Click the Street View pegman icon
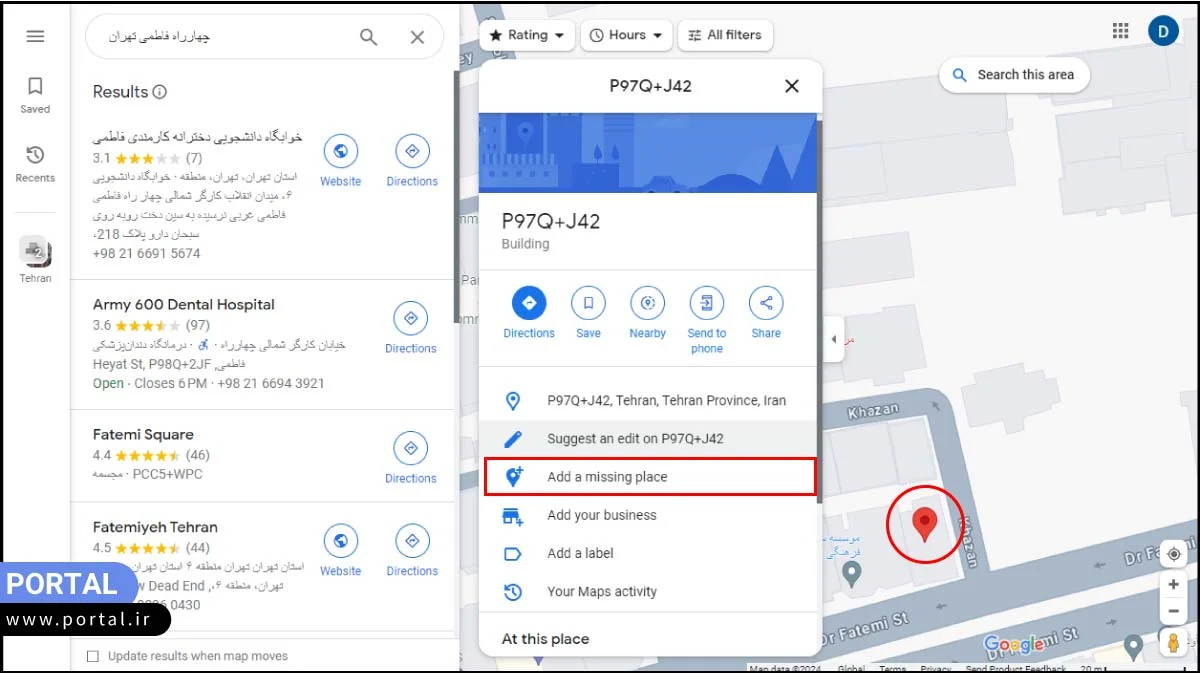The width and height of the screenshot is (1200, 673). click(1172, 641)
